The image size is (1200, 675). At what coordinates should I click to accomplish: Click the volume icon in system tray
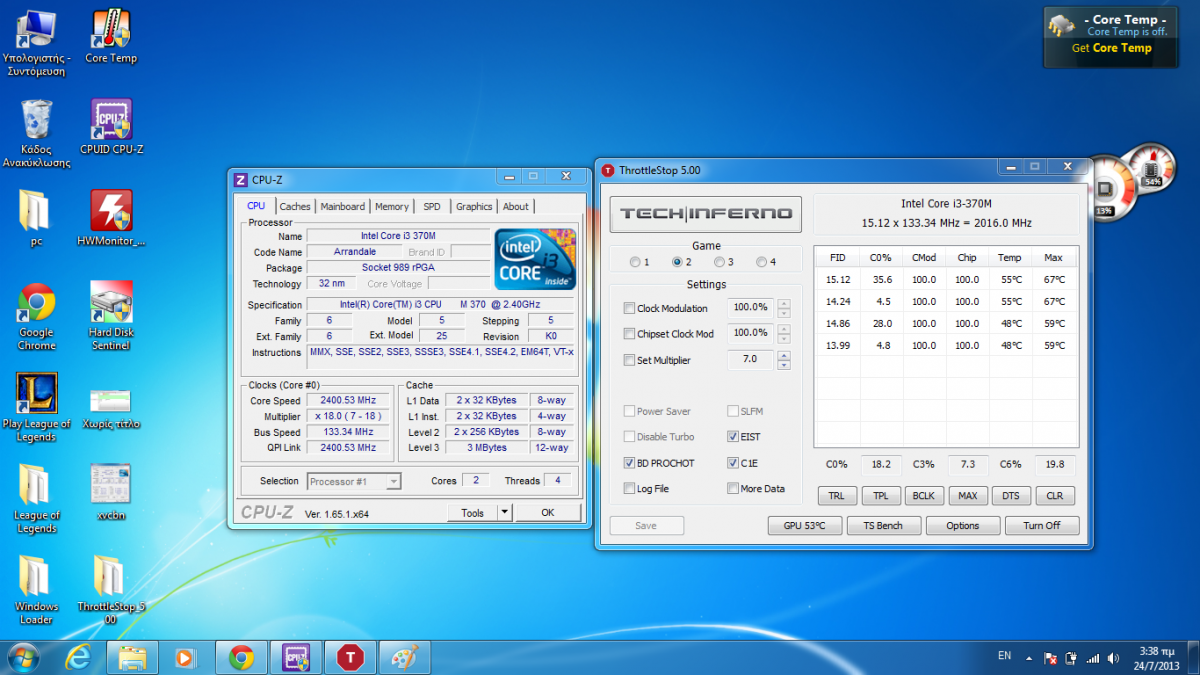(1114, 658)
